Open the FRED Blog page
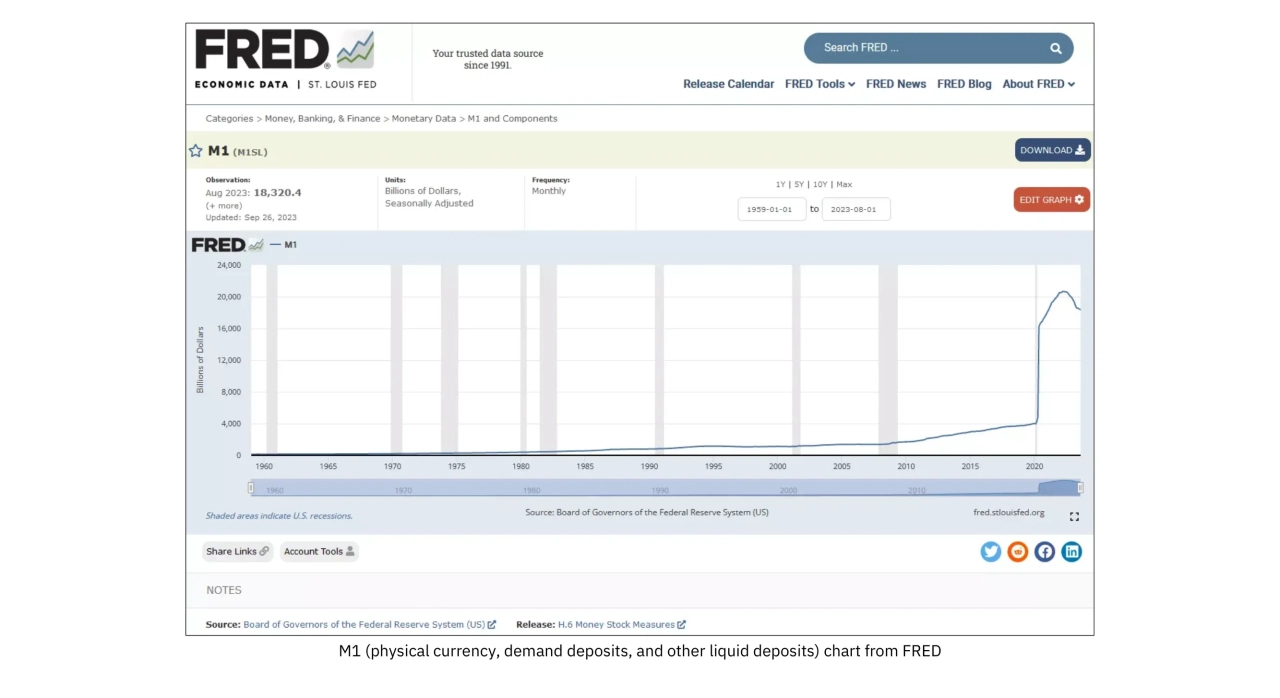Screen dimensions: 1280x698 pos(964,84)
